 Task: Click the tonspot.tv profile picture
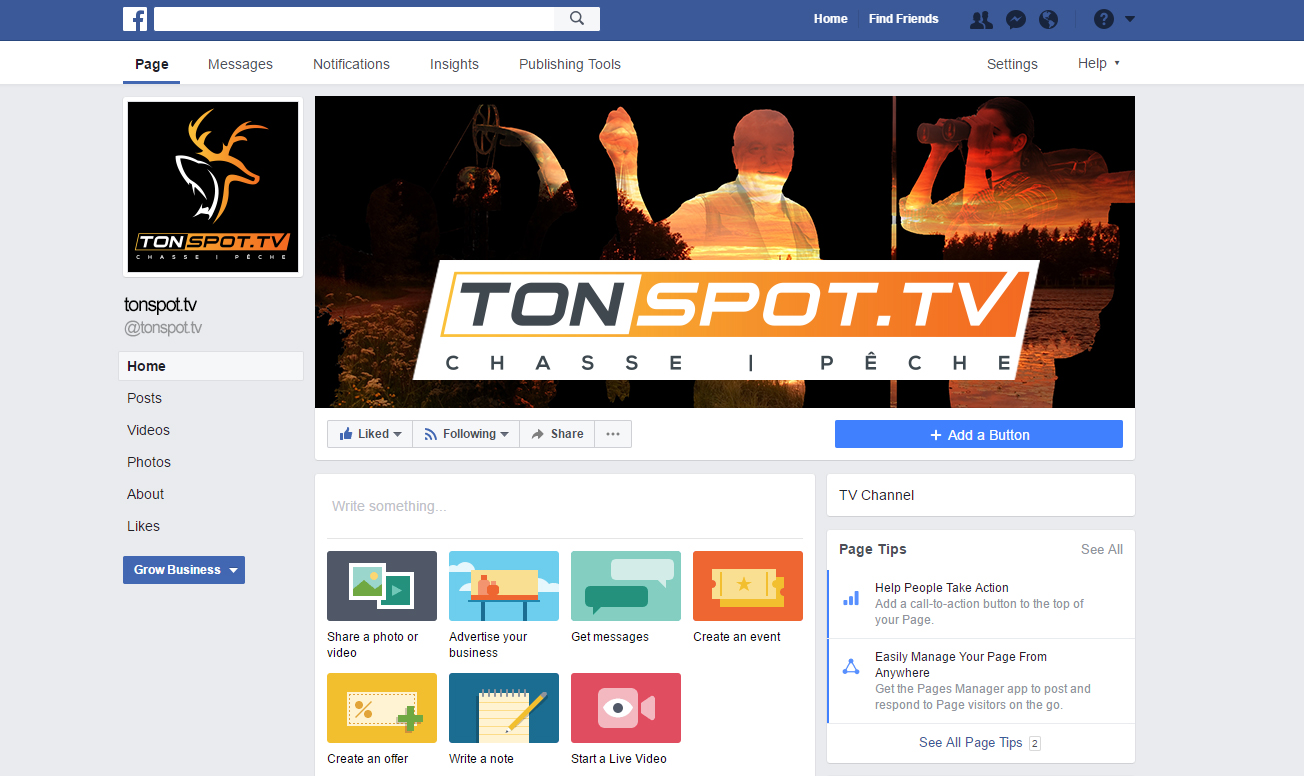point(213,187)
